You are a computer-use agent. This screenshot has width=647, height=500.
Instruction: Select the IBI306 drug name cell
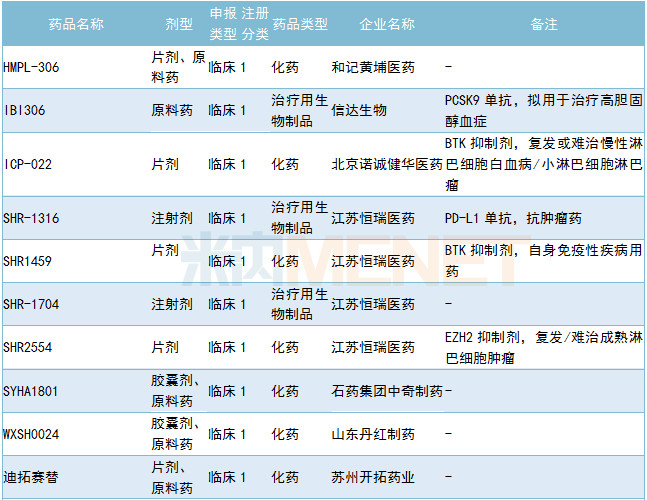tap(24, 111)
